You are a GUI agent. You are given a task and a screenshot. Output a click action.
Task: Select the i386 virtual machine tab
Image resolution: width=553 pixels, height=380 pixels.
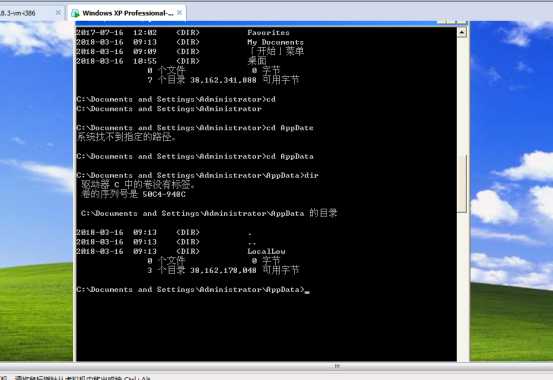[31, 13]
